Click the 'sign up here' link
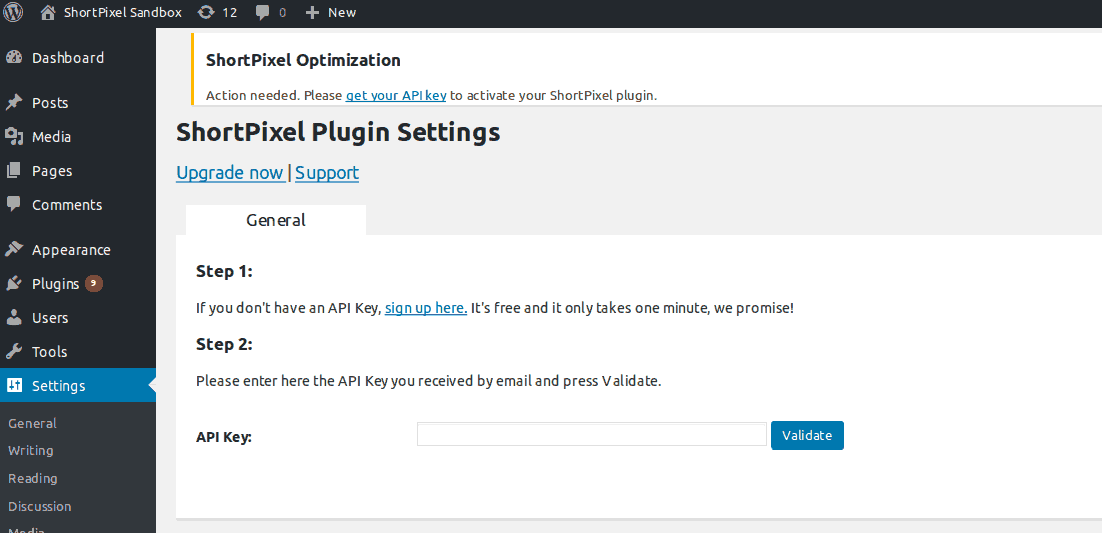Image resolution: width=1102 pixels, height=533 pixels. (x=426, y=308)
